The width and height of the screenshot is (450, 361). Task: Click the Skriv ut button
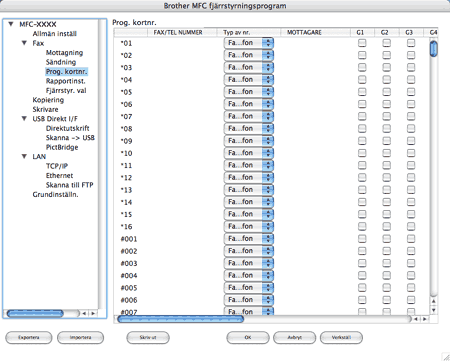pos(148,337)
